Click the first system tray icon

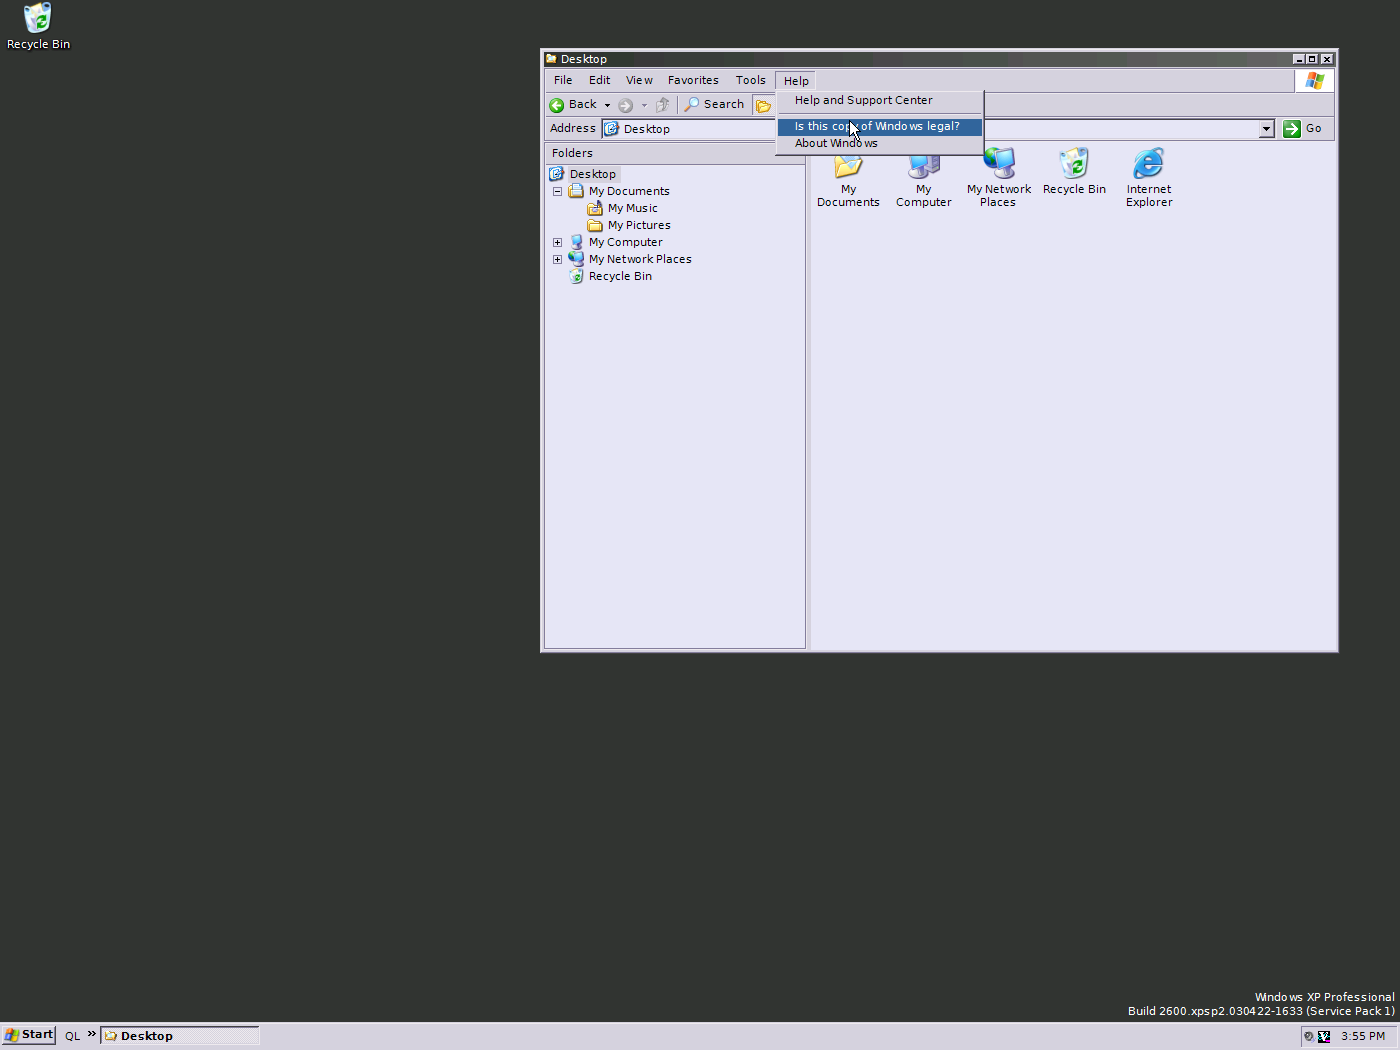(1309, 1037)
